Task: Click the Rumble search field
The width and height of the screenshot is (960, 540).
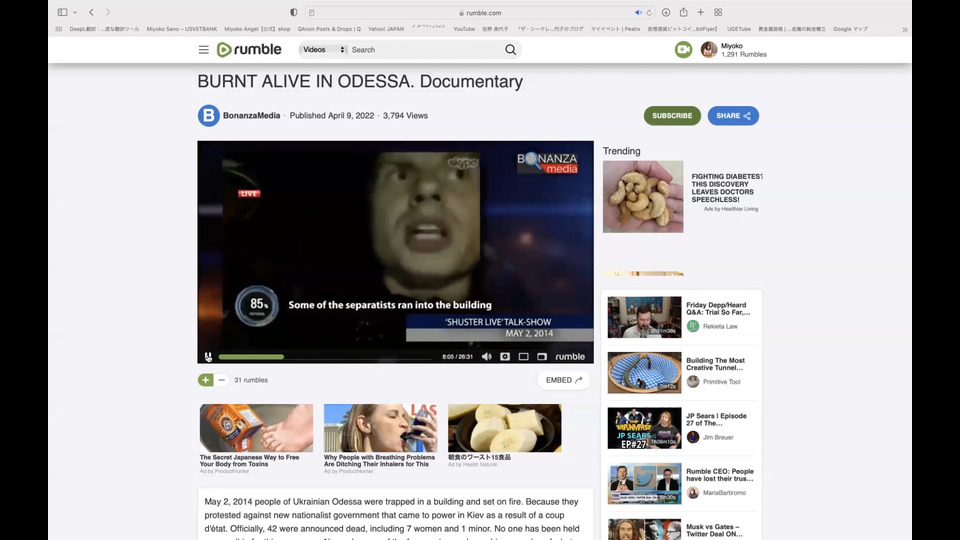Action: [426, 50]
